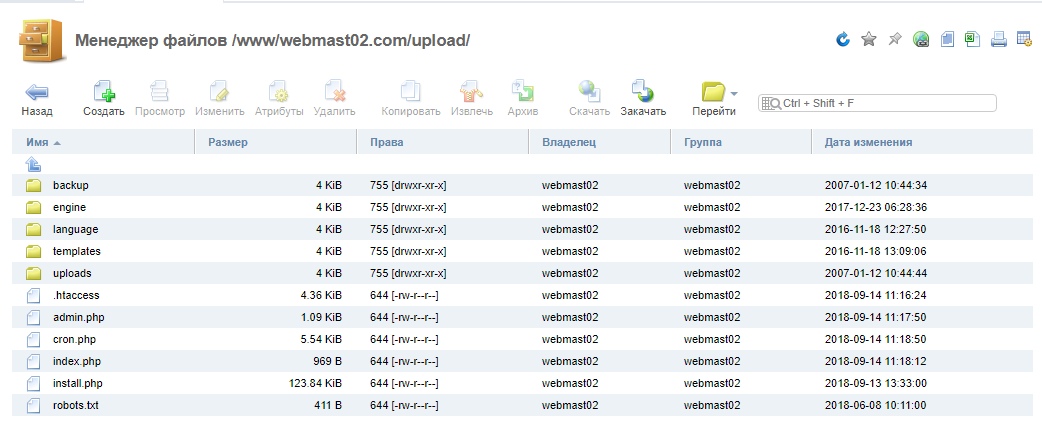Image resolution: width=1042 pixels, height=435 pixels.
Task: Sort by the Размер column header
Action: tap(228, 142)
